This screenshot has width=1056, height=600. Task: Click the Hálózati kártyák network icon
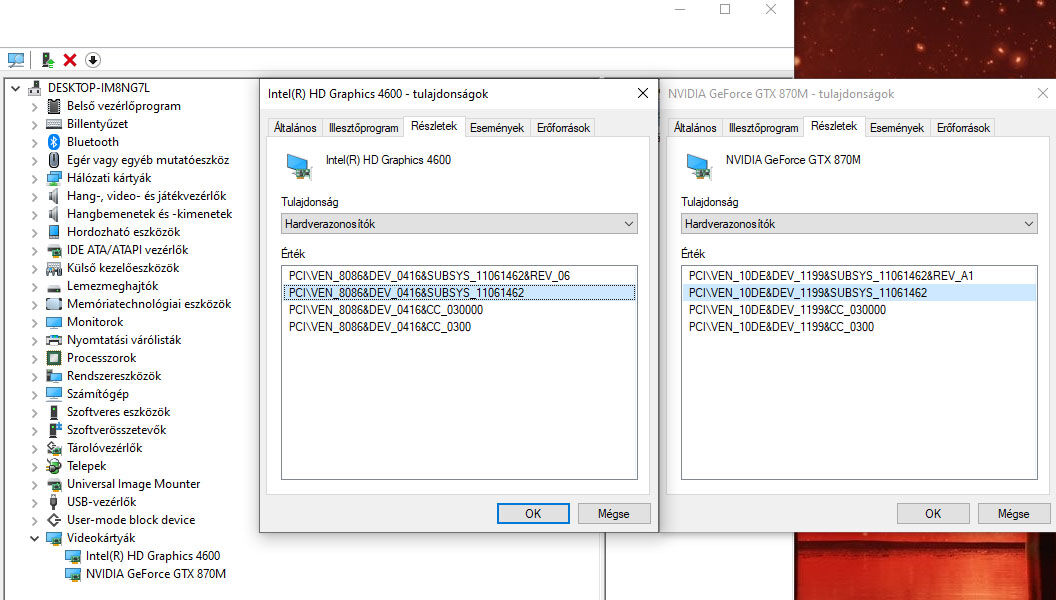[x=54, y=178]
